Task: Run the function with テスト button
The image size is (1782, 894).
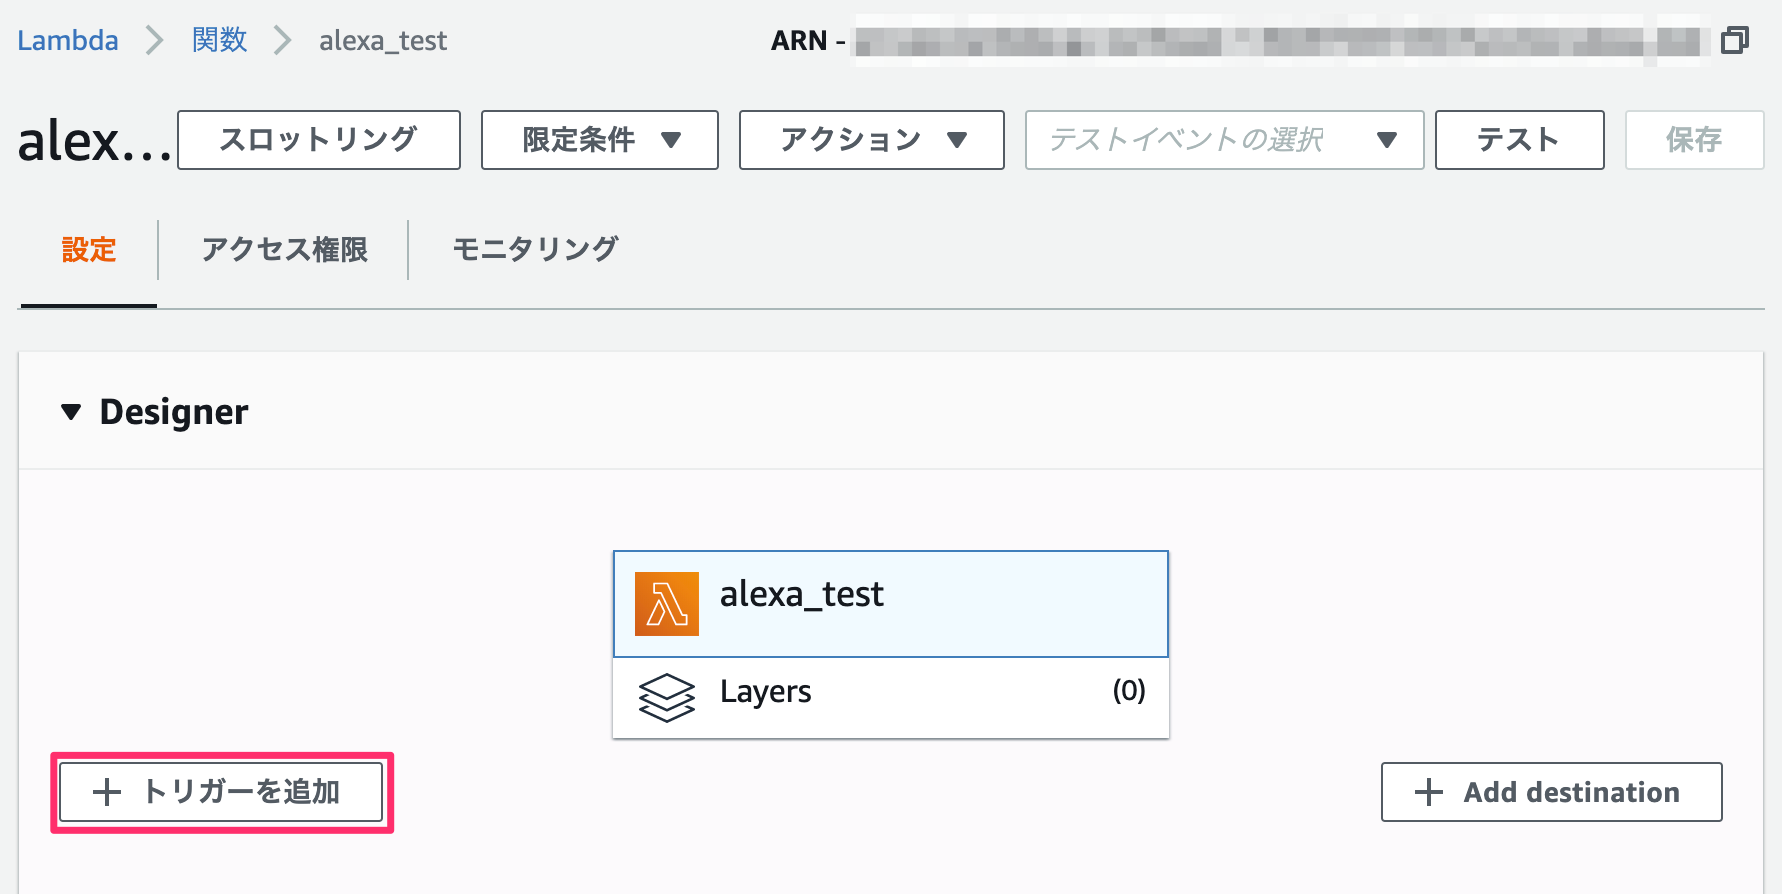Action: coord(1518,140)
